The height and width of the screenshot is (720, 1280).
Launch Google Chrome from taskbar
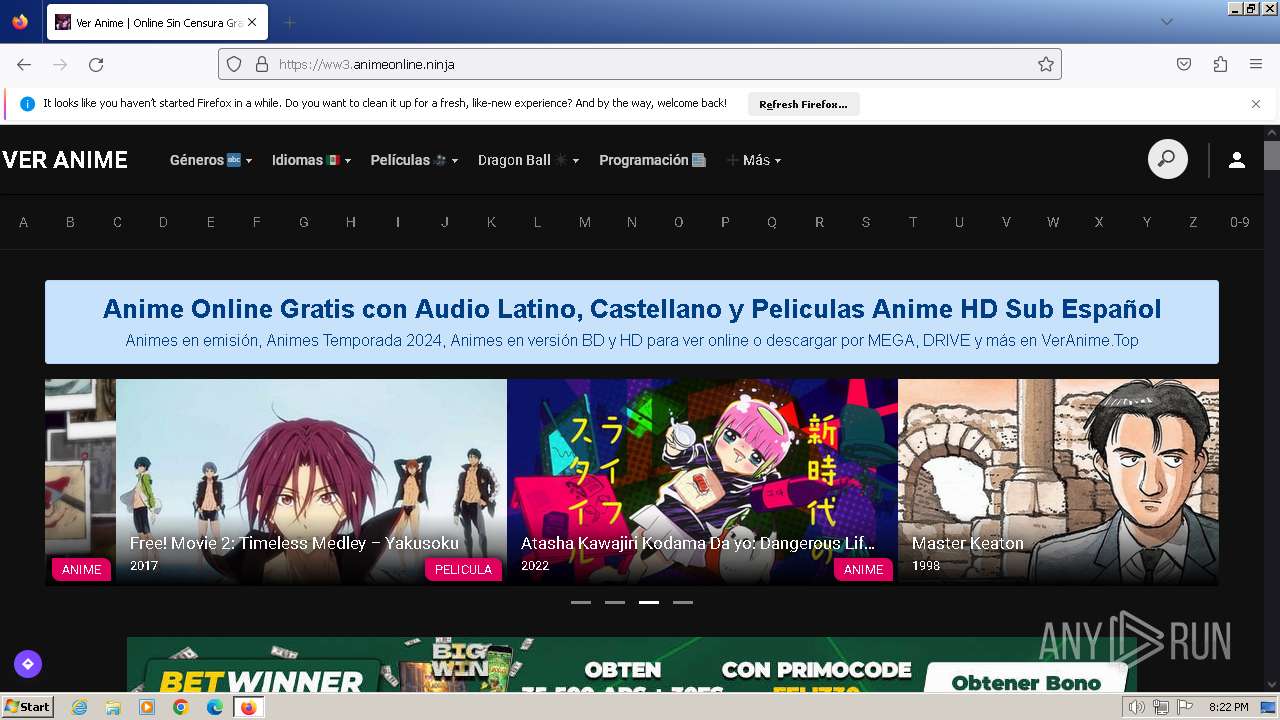pos(180,707)
